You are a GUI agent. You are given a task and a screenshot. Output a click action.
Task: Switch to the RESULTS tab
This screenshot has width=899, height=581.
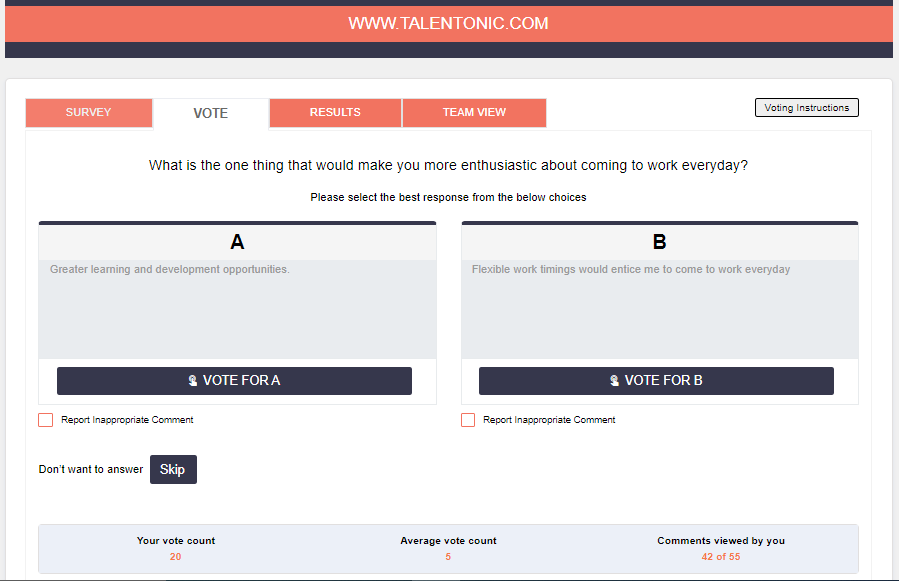tap(335, 113)
